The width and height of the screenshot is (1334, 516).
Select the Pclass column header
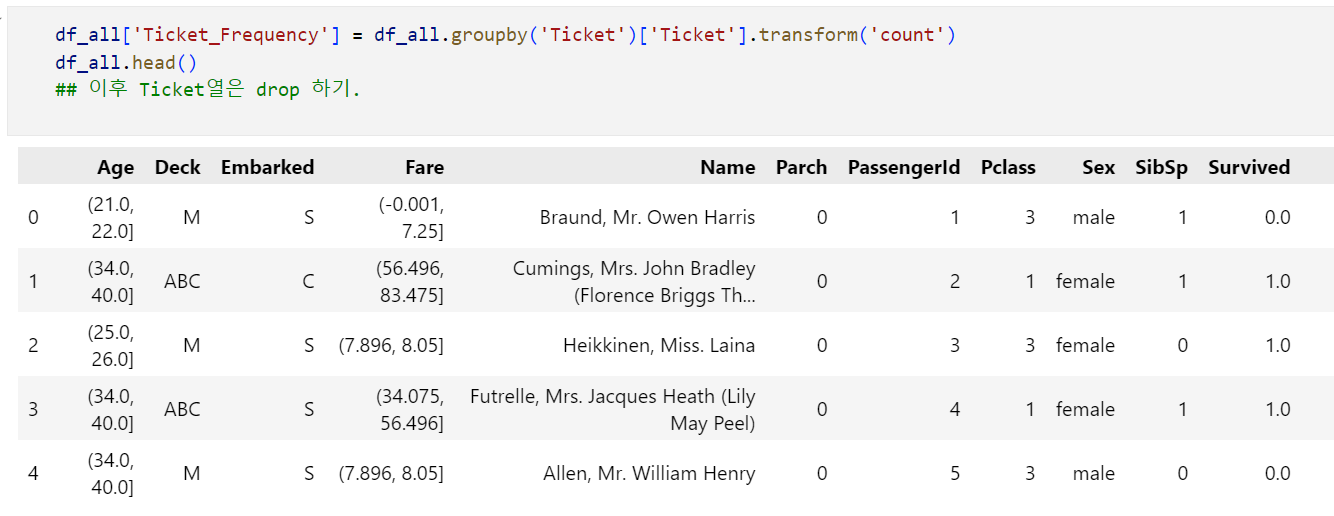coord(1008,167)
